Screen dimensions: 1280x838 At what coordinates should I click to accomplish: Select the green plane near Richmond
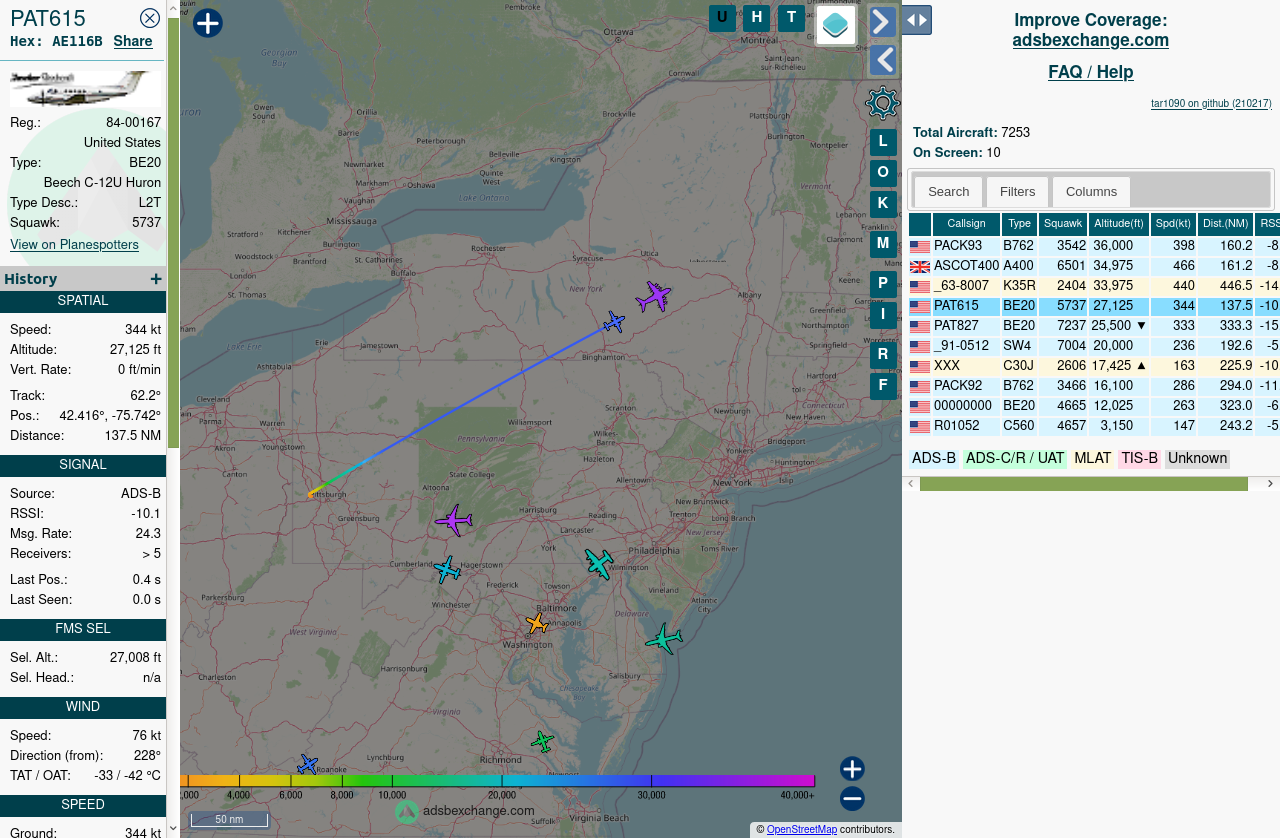point(542,741)
